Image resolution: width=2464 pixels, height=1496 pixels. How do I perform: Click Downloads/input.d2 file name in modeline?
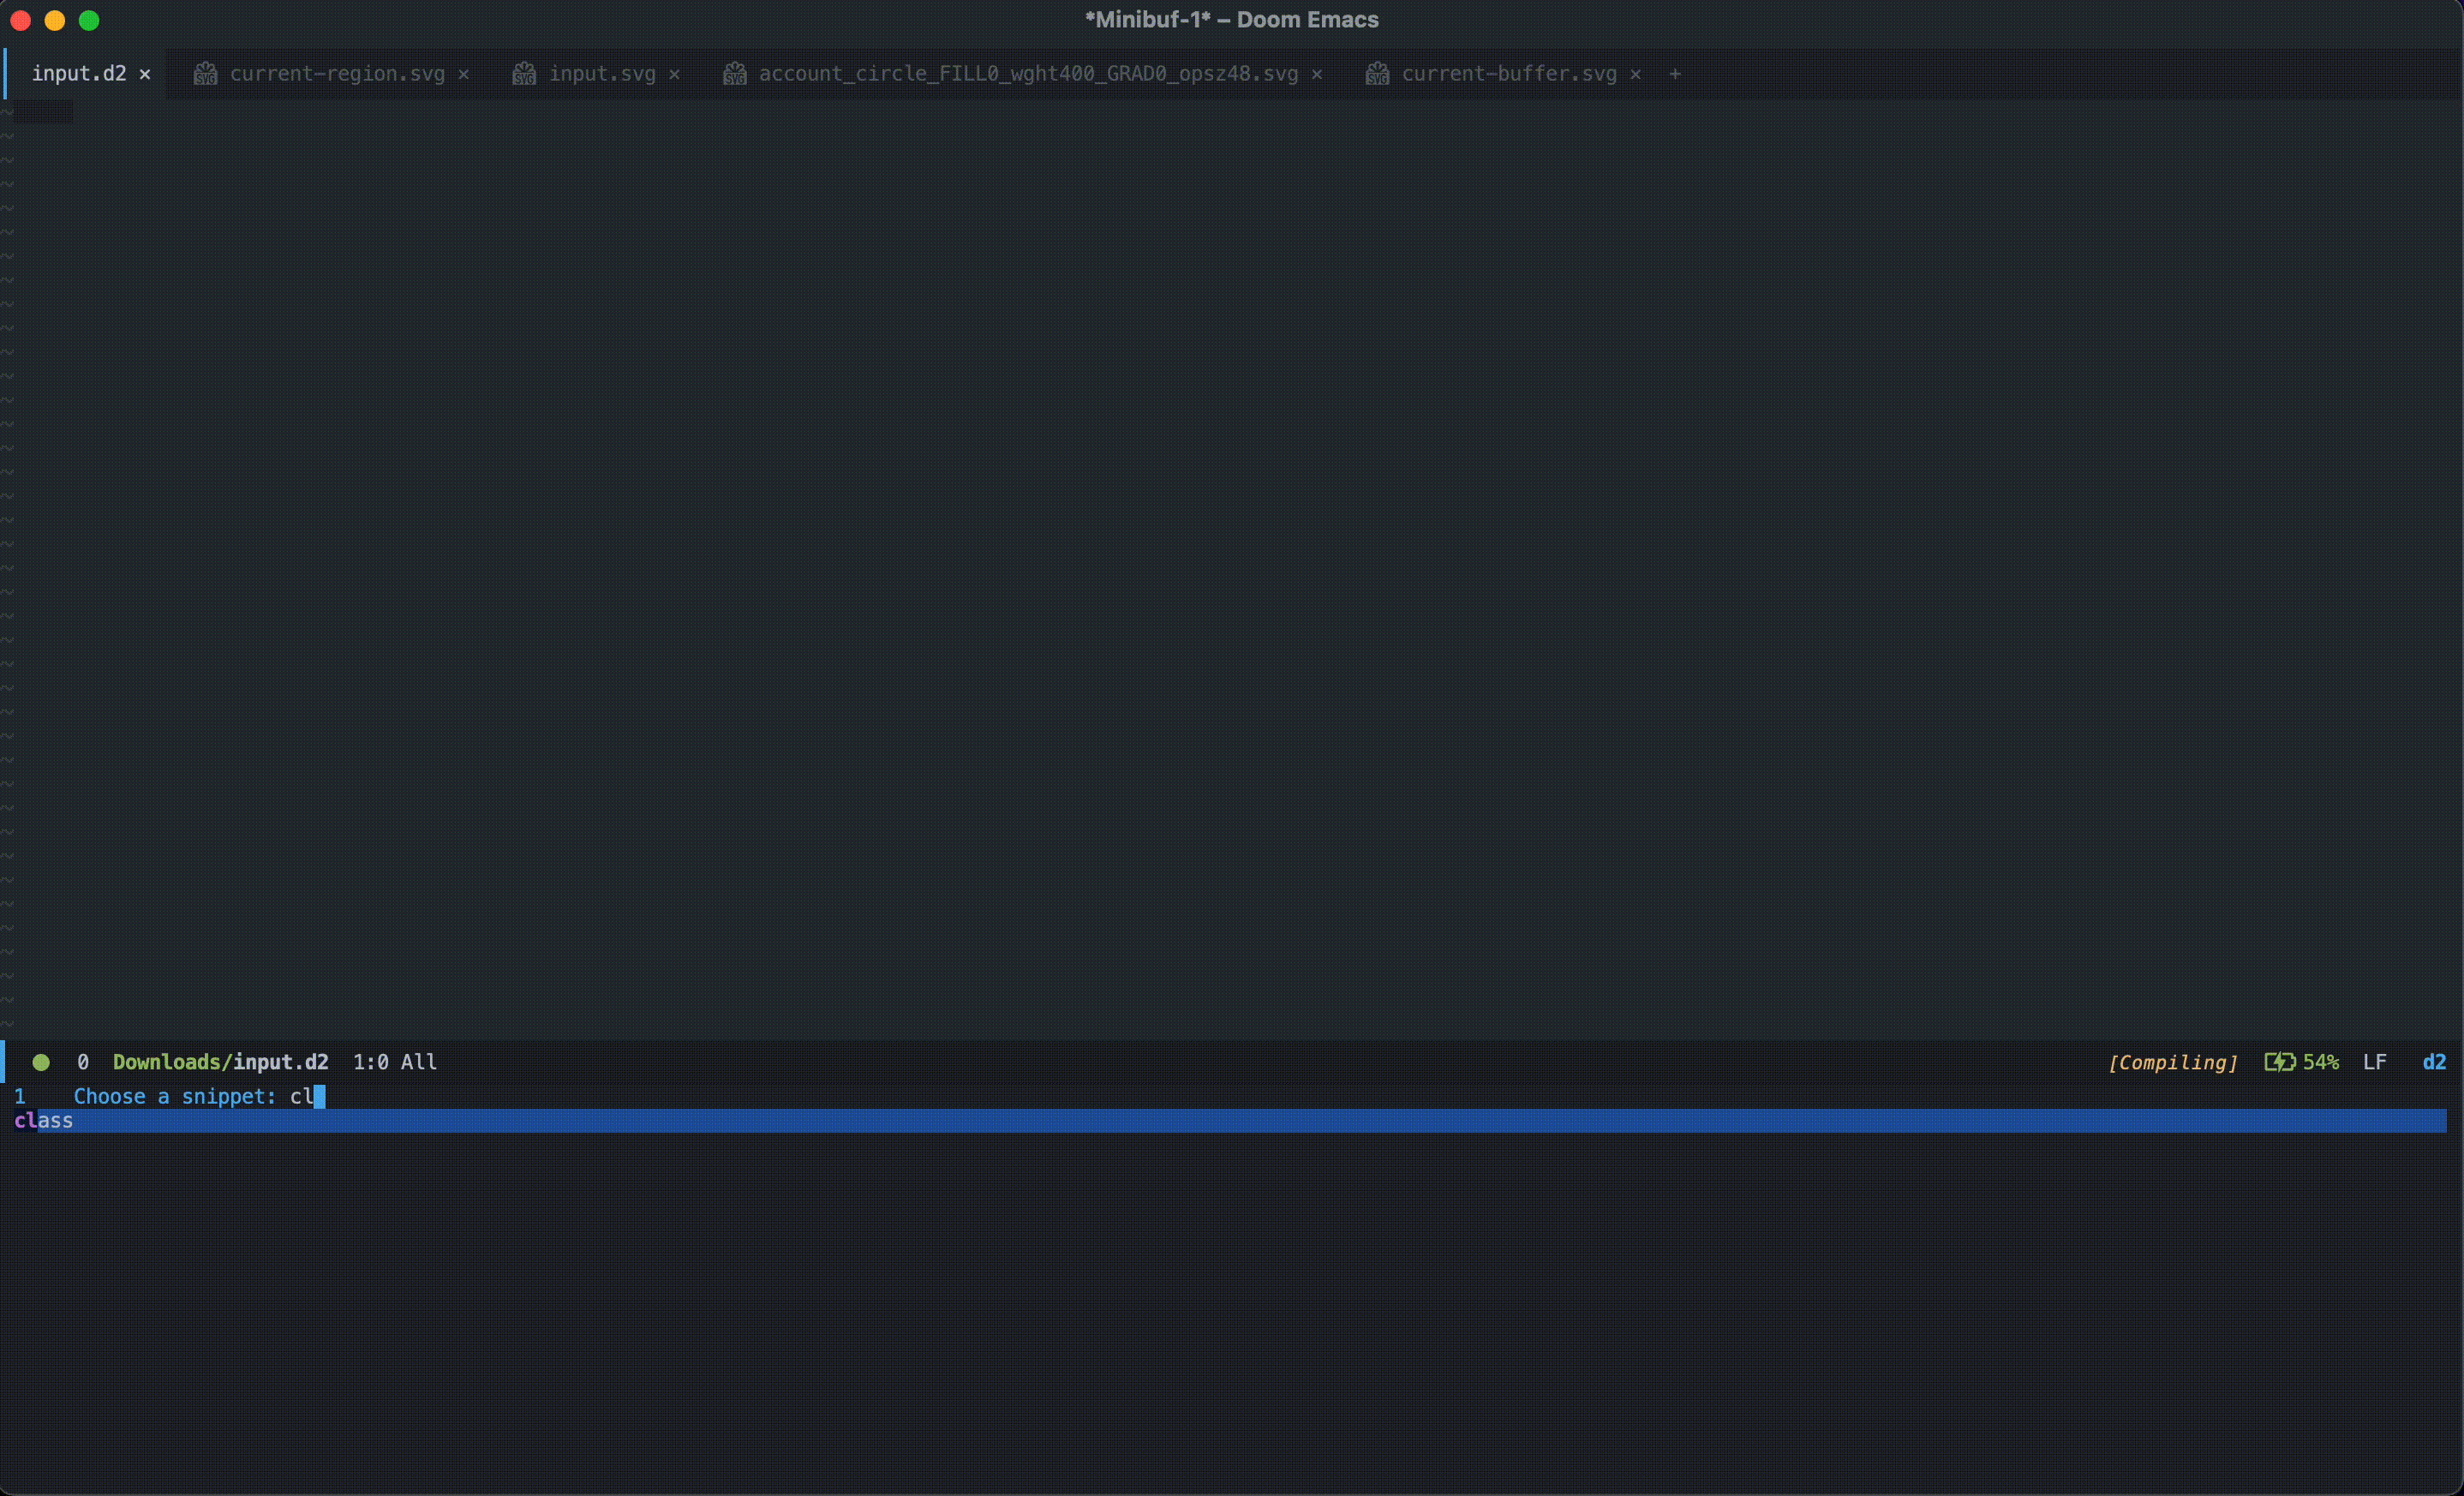pyautogui.click(x=220, y=1062)
